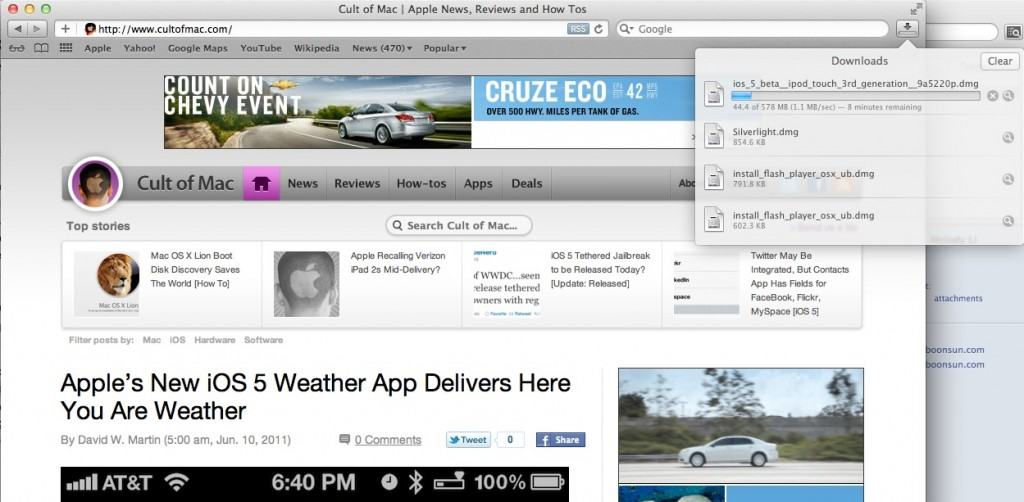Clear the Downloads list
Image resolution: width=1024 pixels, height=502 pixels.
(x=999, y=61)
